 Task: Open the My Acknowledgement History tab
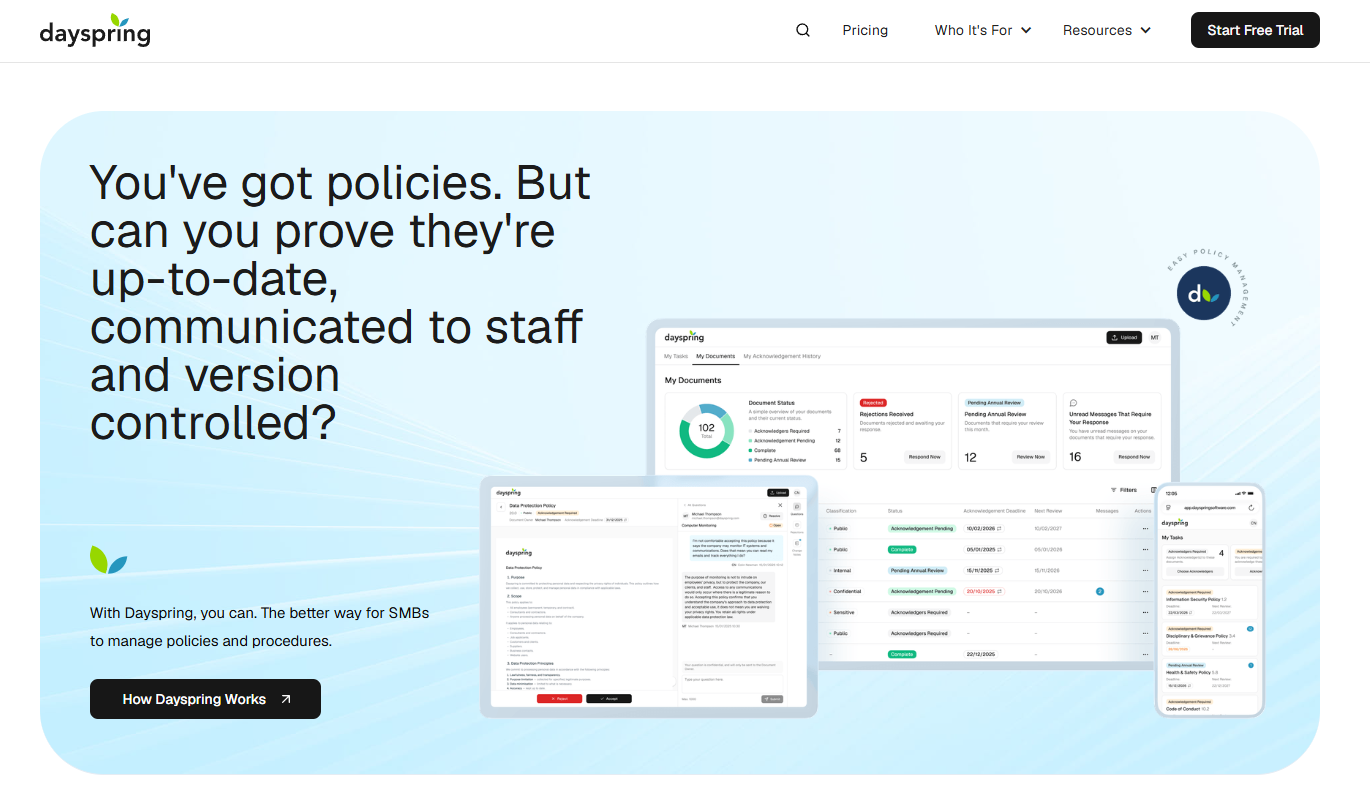(x=782, y=356)
